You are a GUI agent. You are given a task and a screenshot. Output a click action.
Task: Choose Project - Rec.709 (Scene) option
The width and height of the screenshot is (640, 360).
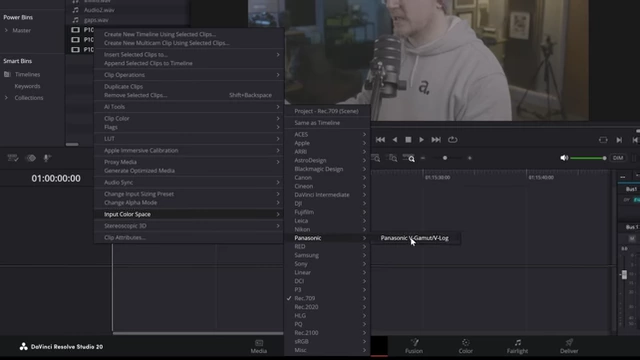coord(328,111)
